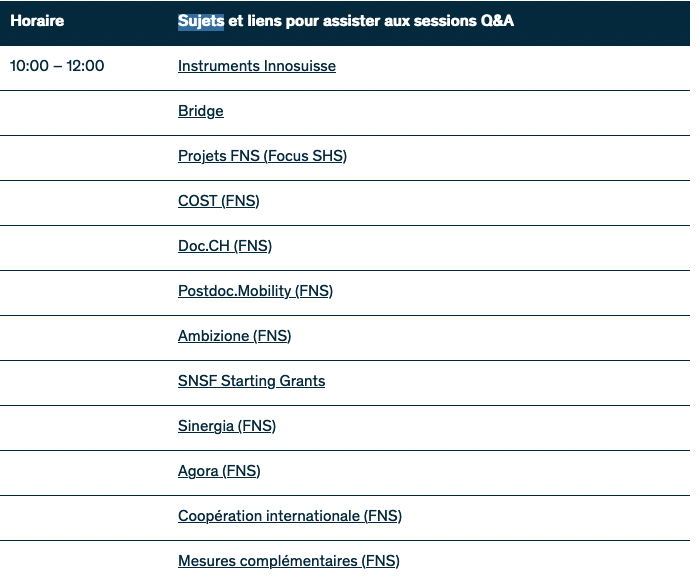Open the Ambizione (FNS) link
Screen dimensions: 700x584
[x=234, y=336]
